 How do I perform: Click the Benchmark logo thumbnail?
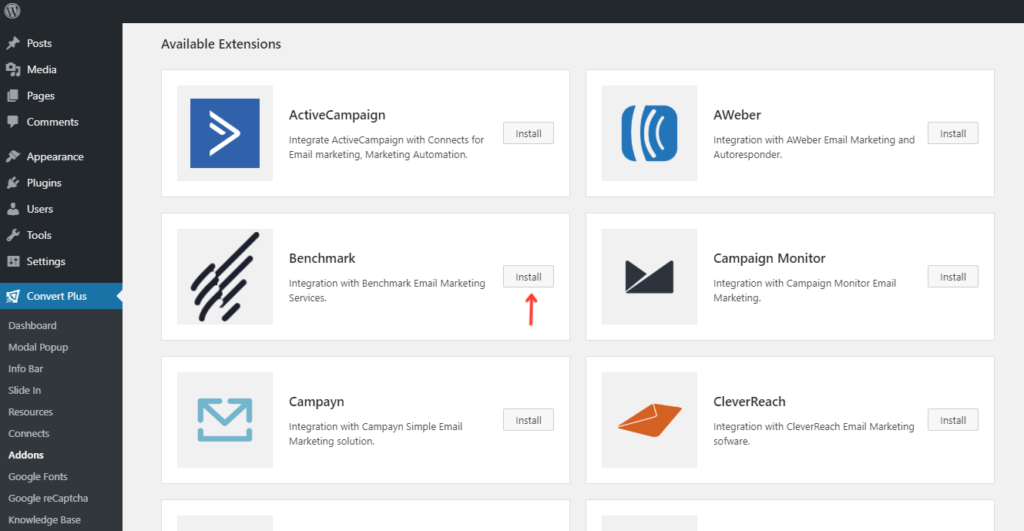pos(225,276)
